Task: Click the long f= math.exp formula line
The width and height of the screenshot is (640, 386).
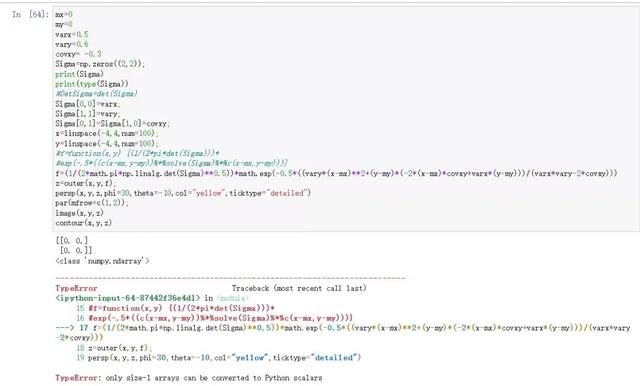Action: click(x=336, y=173)
